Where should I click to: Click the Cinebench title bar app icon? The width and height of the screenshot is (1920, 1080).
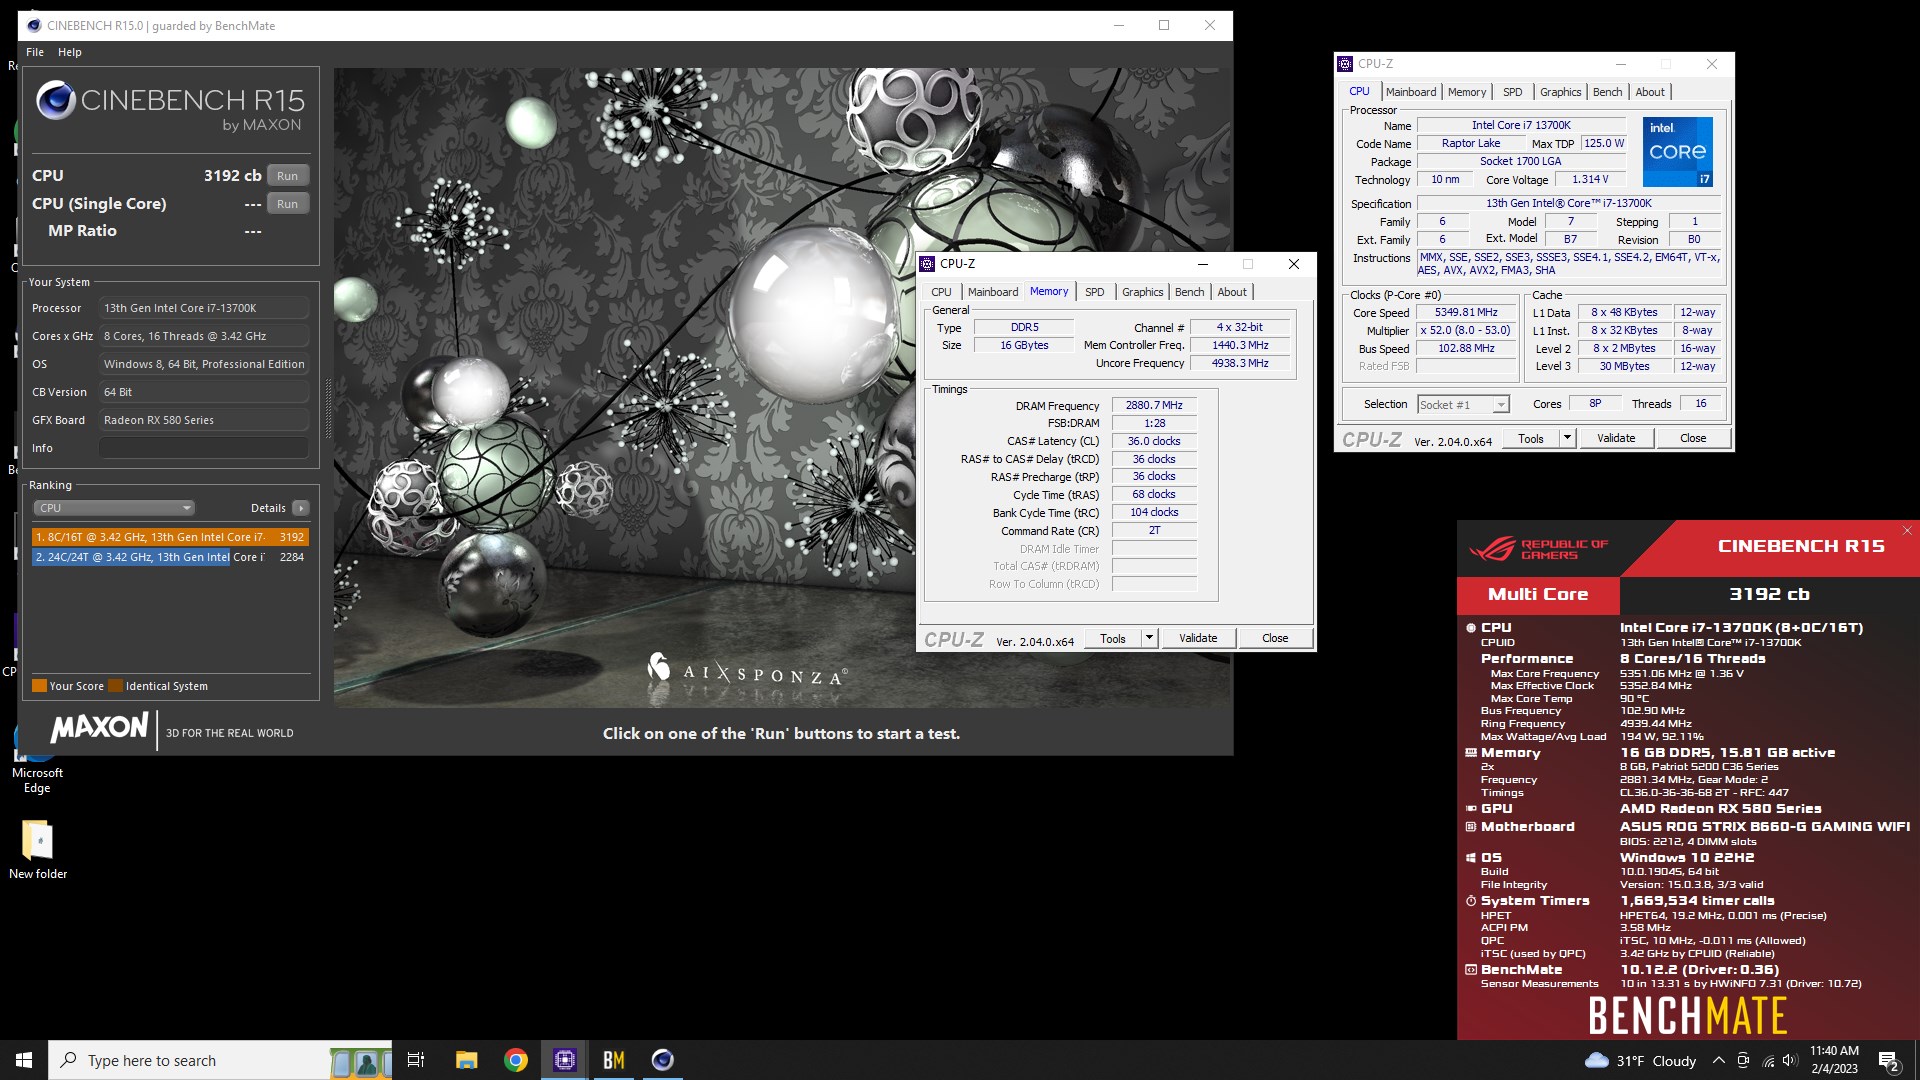coord(34,26)
